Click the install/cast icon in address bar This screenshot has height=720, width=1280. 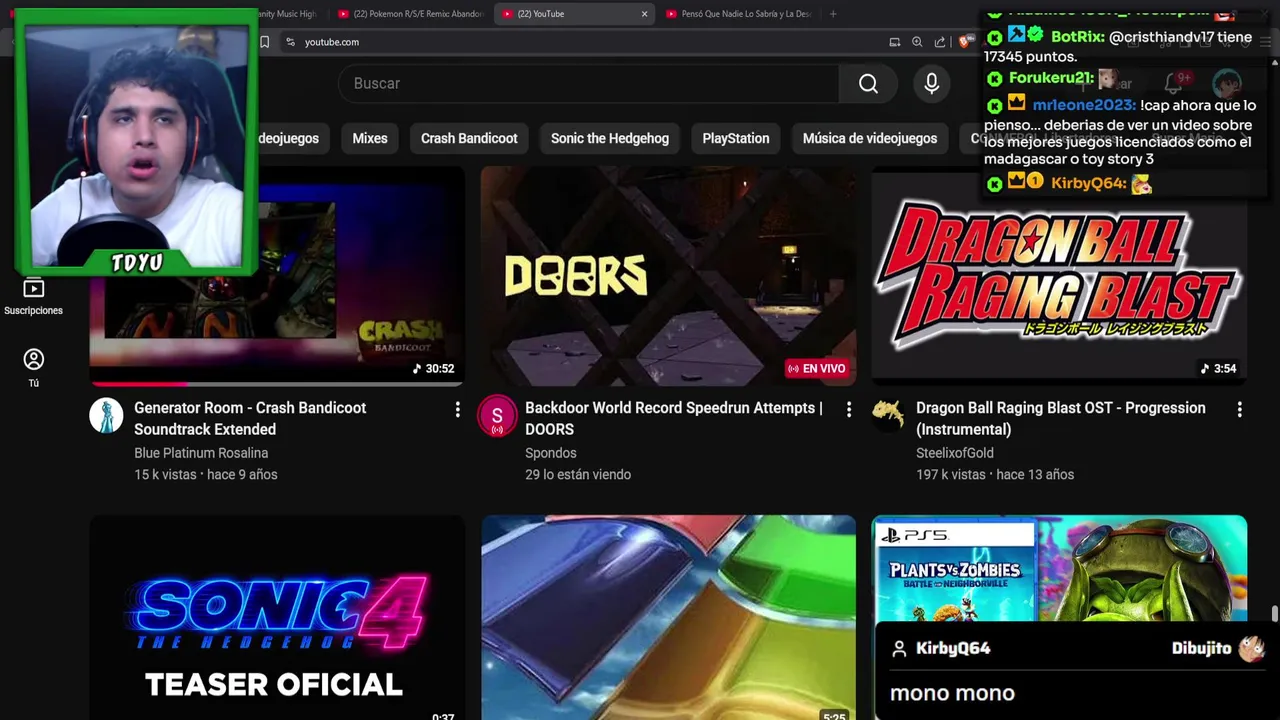[894, 42]
